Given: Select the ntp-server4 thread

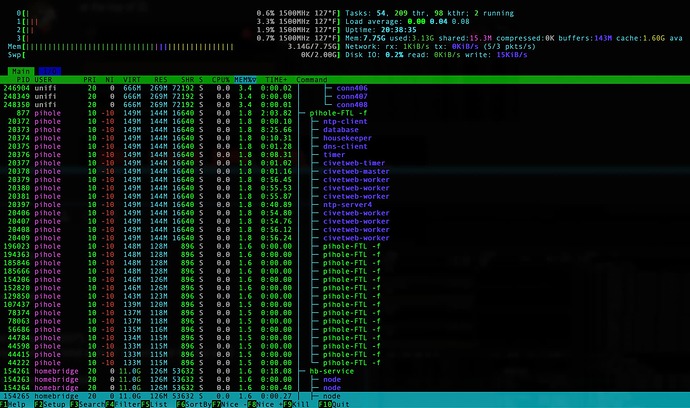Looking at the screenshot, I should click(347, 205).
